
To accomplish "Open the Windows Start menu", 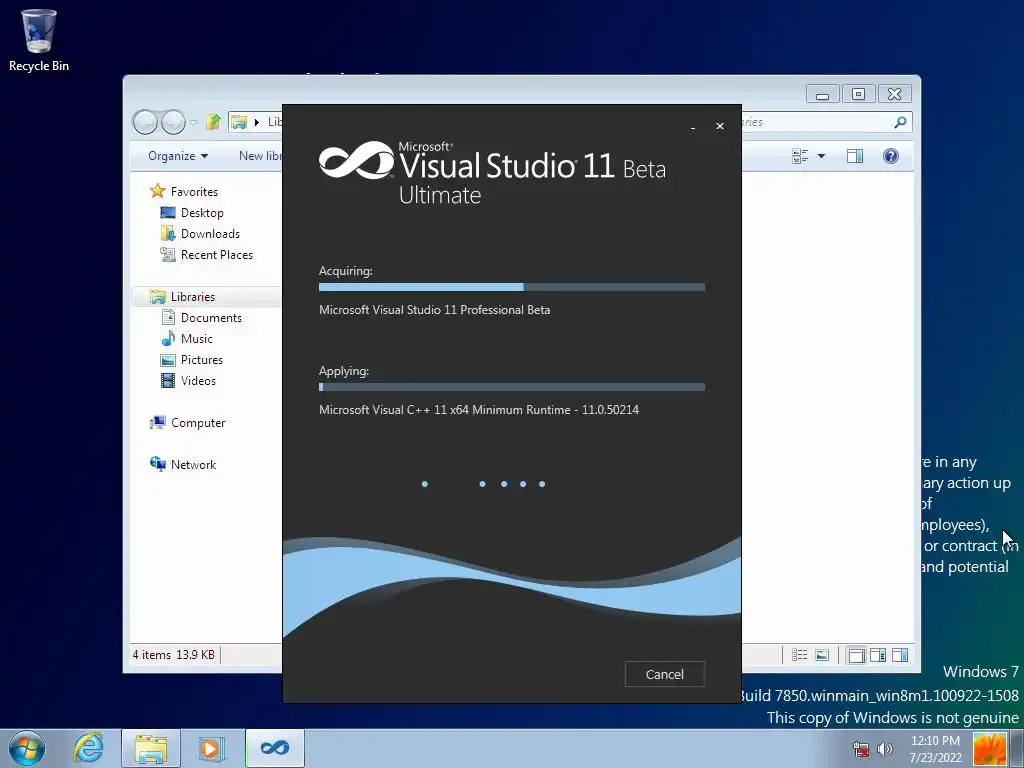I will [x=27, y=748].
